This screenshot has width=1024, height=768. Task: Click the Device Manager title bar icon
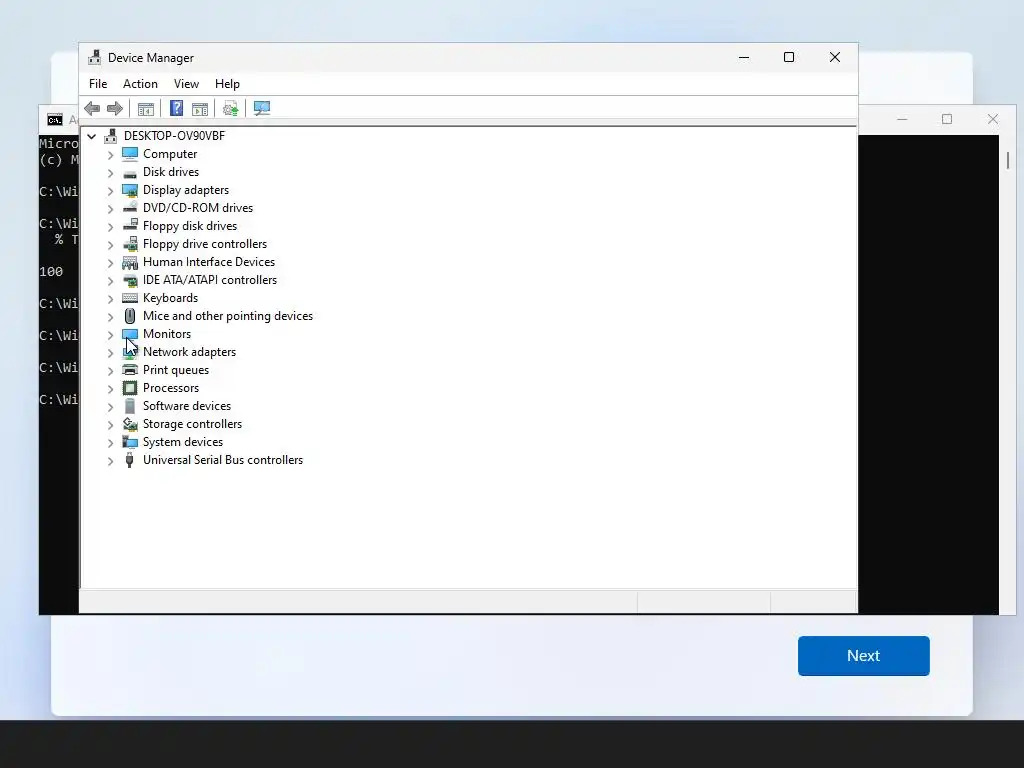click(95, 57)
